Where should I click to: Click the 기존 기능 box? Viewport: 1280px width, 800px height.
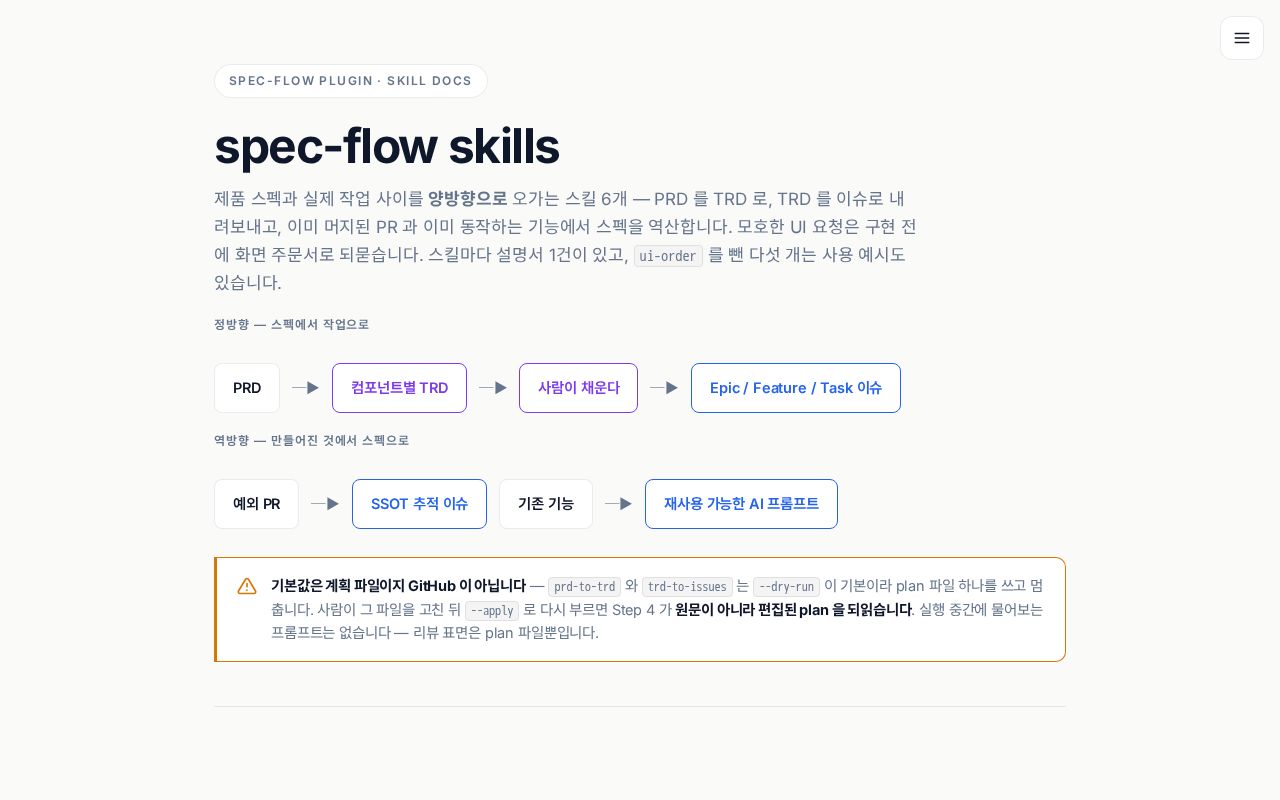(546, 504)
